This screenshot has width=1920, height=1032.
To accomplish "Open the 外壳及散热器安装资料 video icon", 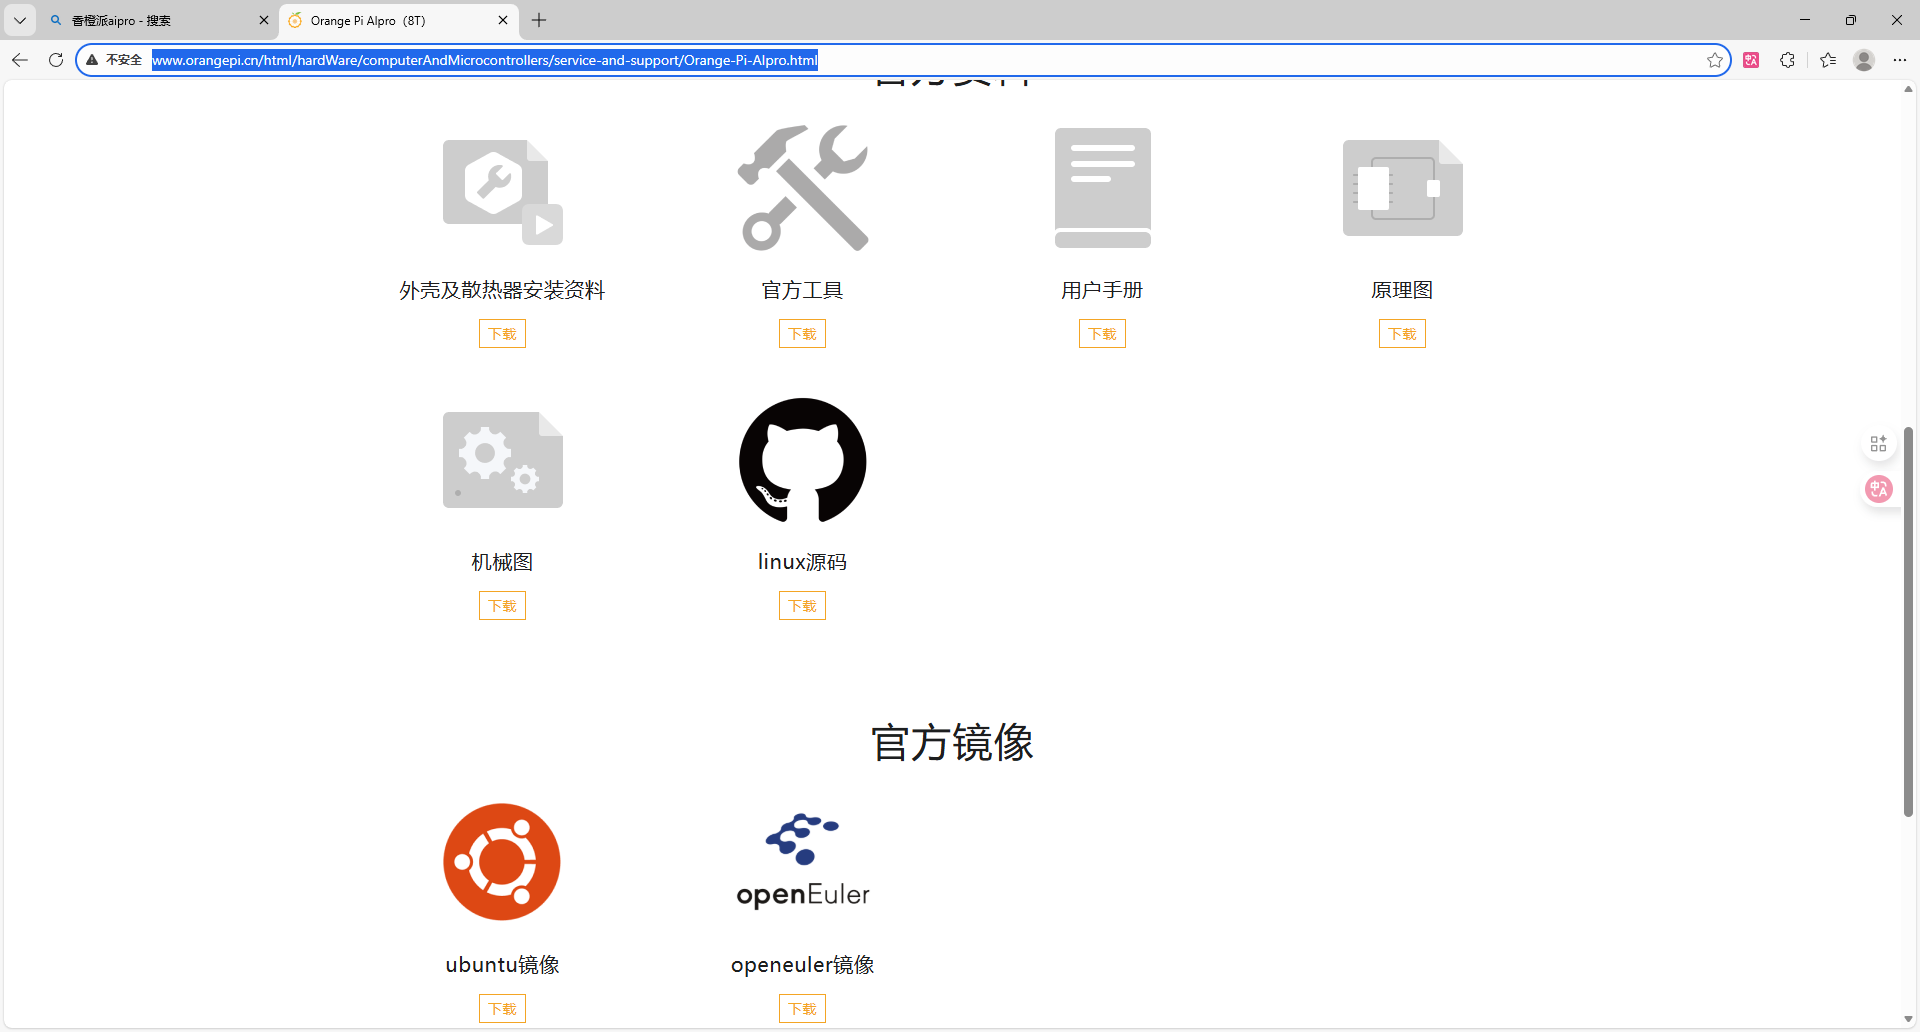I will (502, 190).
